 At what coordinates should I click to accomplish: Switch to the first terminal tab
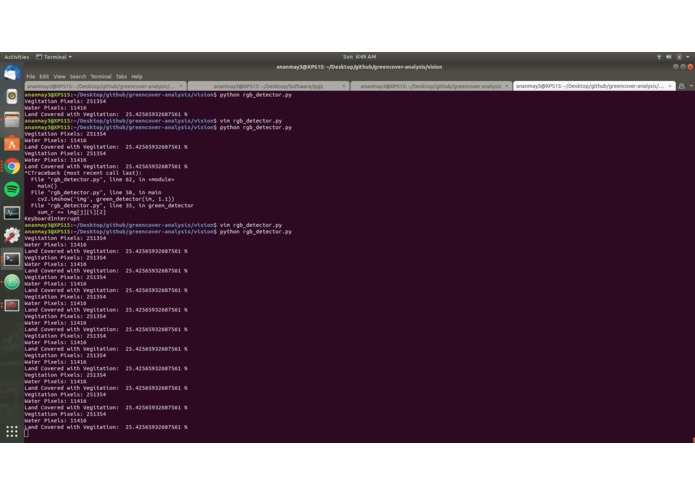[x=105, y=86]
